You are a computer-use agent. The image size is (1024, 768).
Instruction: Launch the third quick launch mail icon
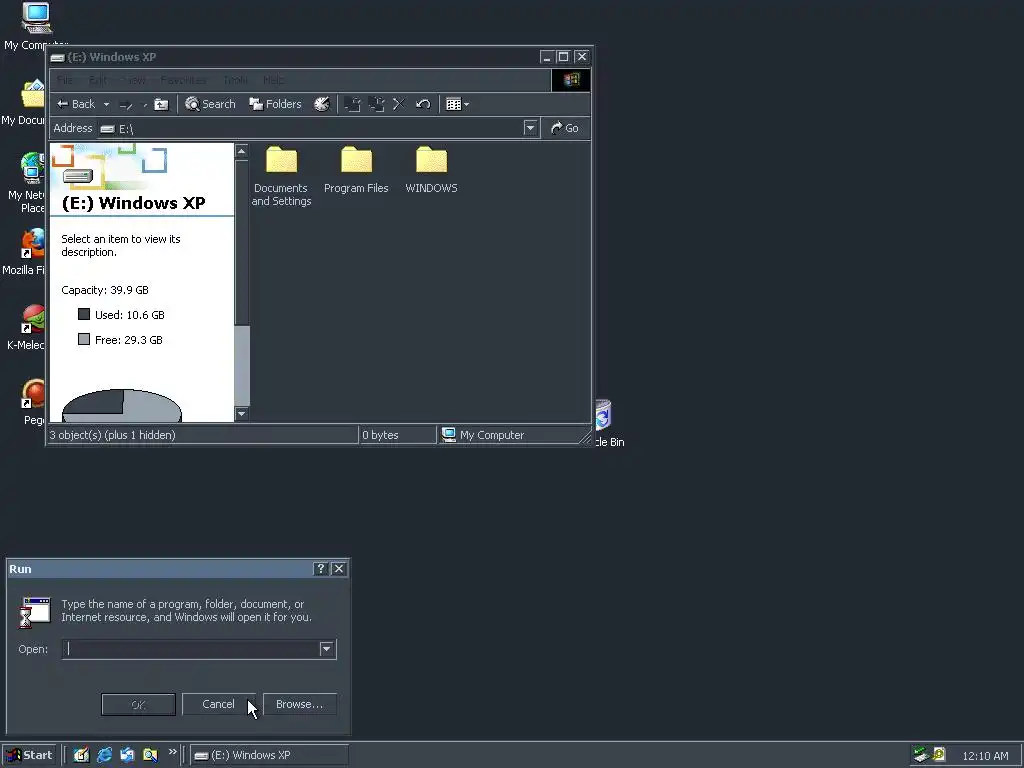tap(127, 755)
